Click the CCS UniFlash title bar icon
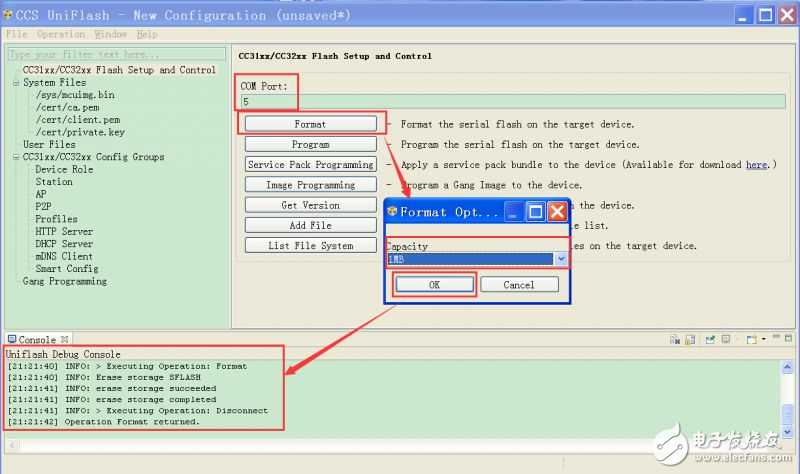This screenshot has width=800, height=474. [8, 15]
